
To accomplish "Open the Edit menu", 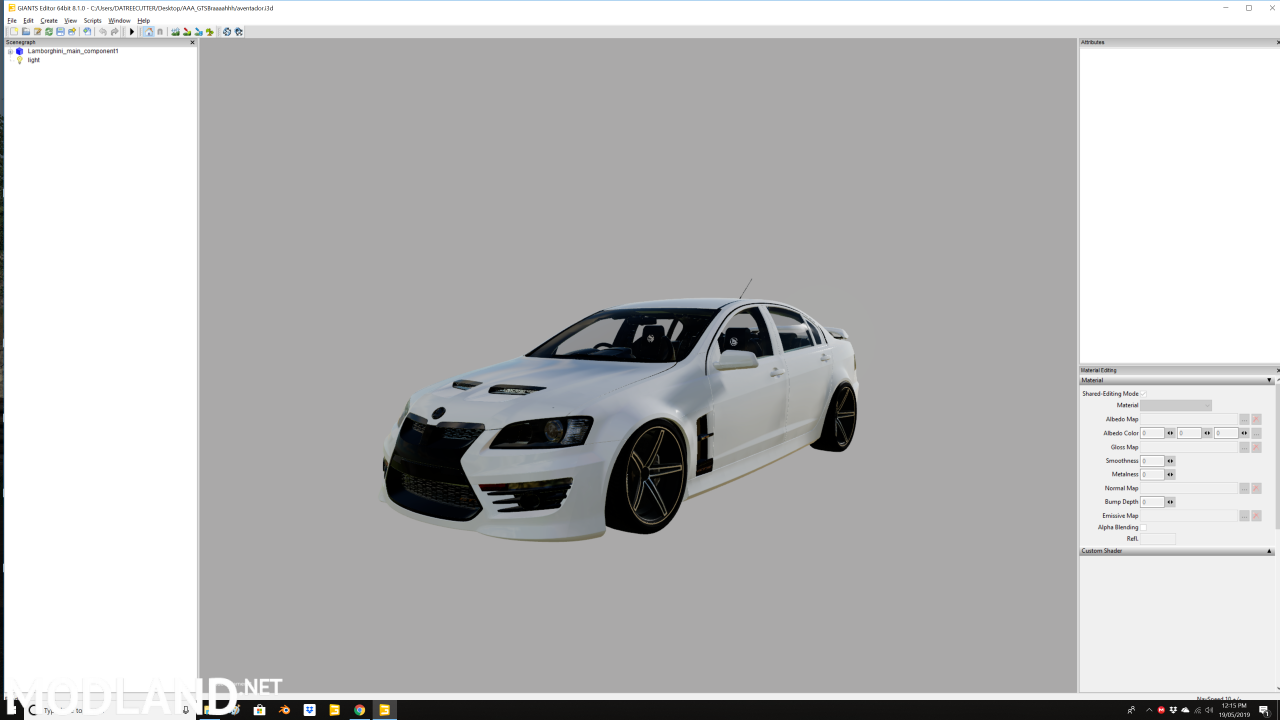I will [x=29, y=20].
